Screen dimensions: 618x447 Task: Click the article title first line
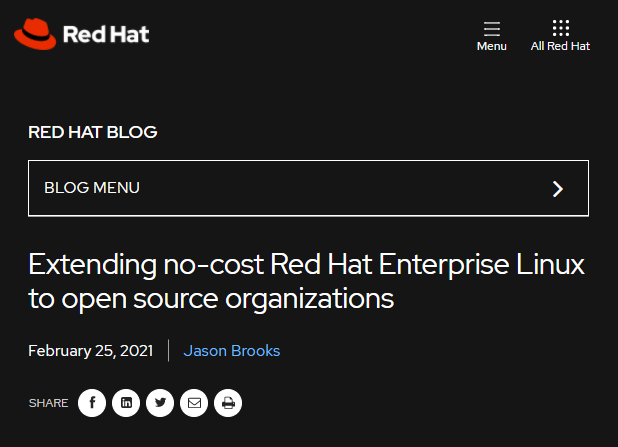point(306,266)
